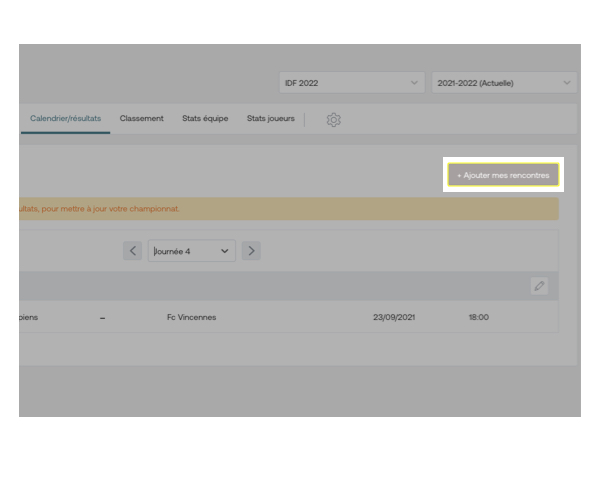Screen dimensions: 600x500
Task: Click the orange championnat update notice
Action: point(289,209)
